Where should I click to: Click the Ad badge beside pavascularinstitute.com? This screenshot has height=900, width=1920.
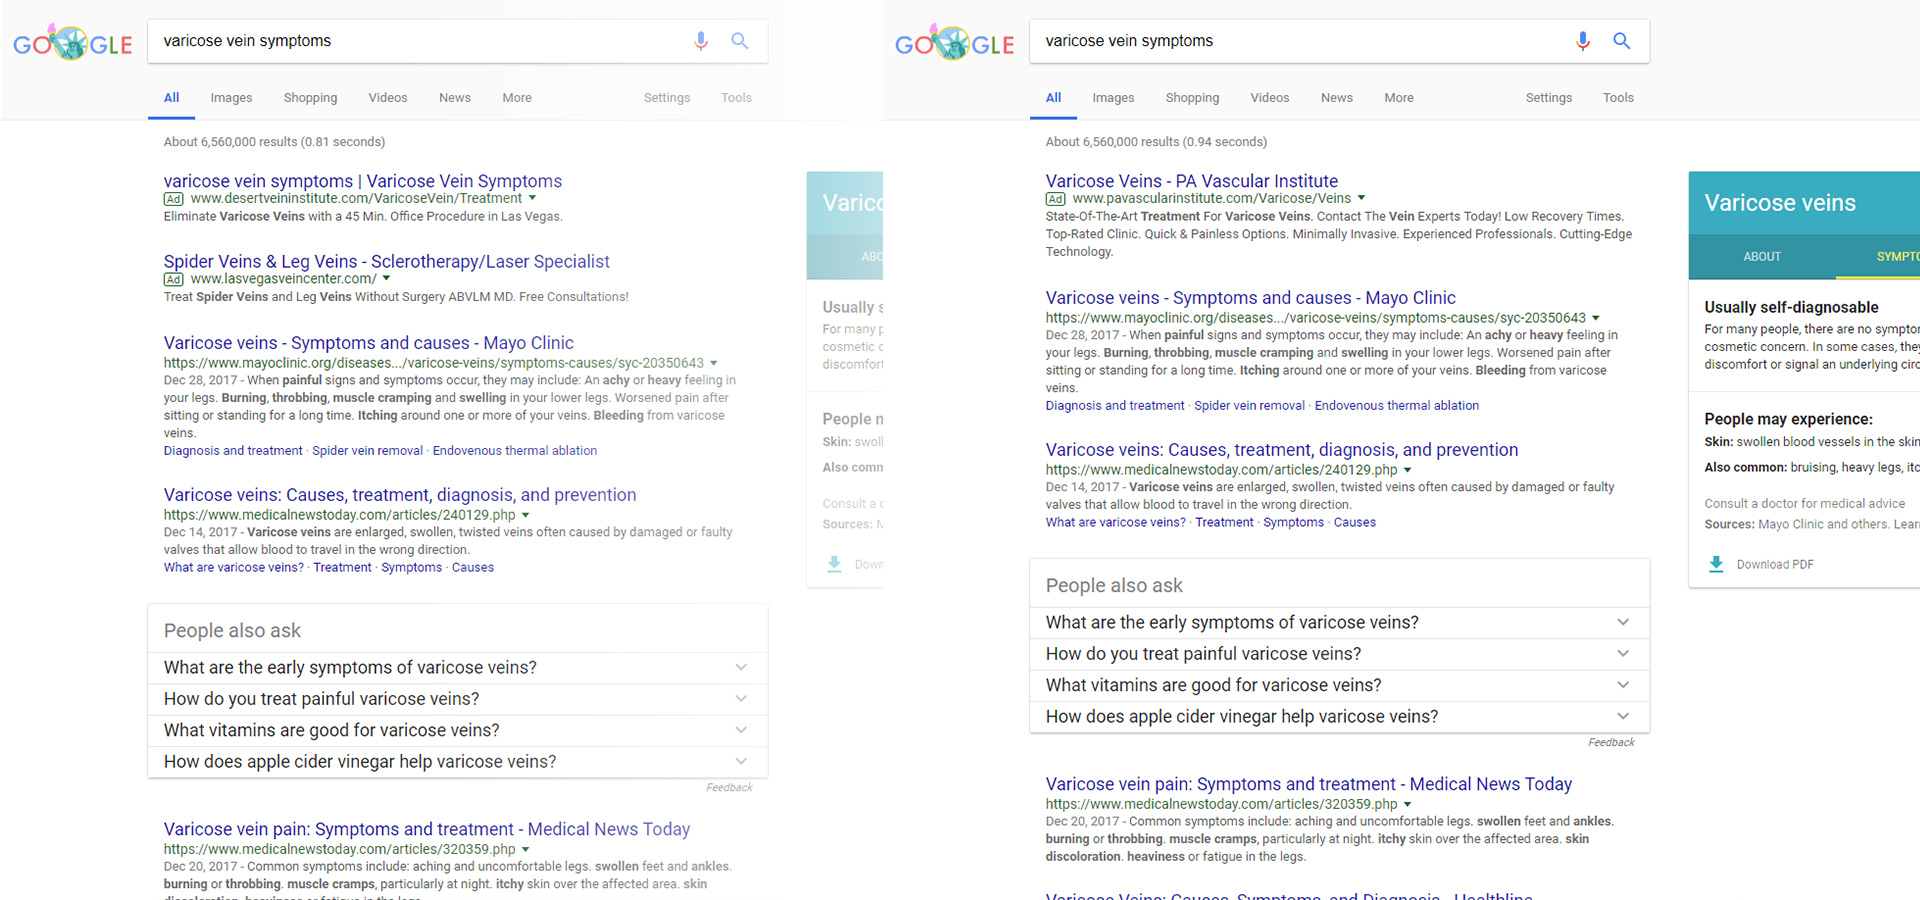(x=1056, y=199)
